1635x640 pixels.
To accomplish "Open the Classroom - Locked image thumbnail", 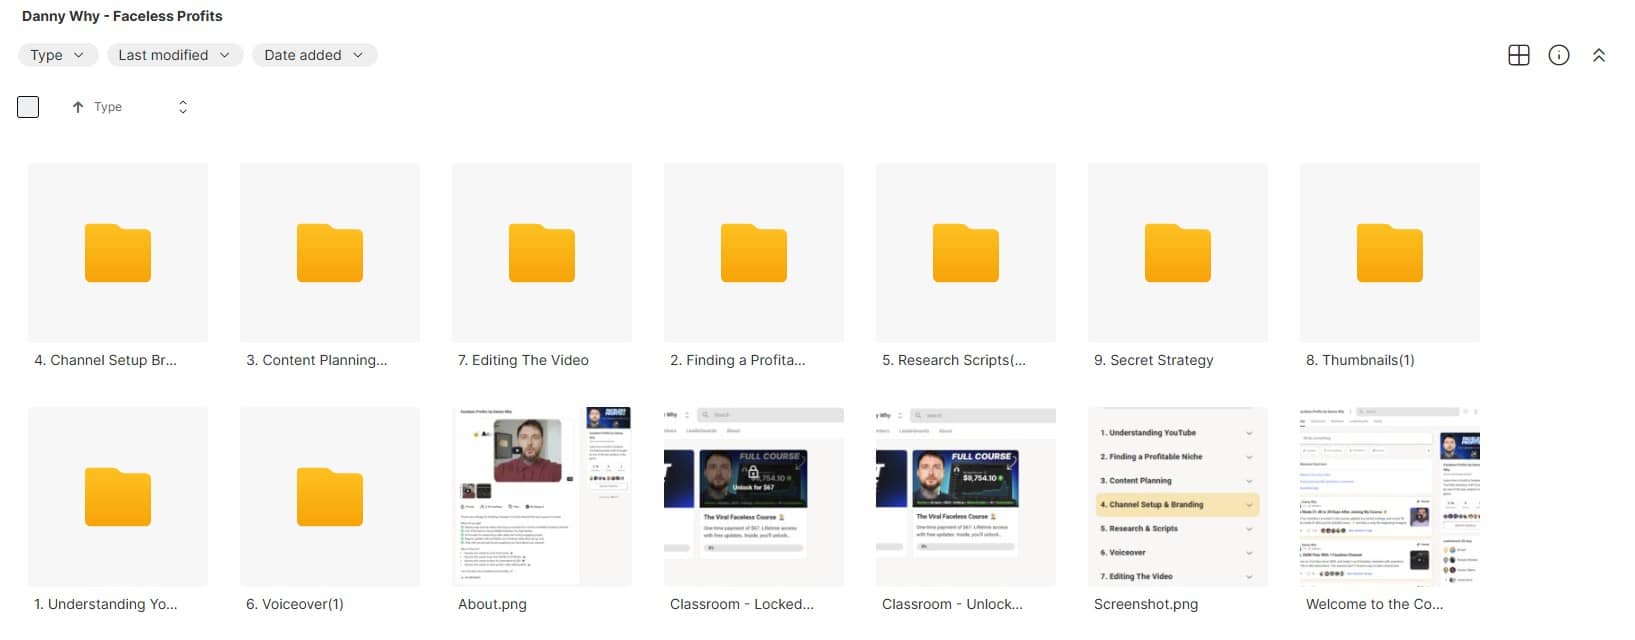I will tap(753, 496).
